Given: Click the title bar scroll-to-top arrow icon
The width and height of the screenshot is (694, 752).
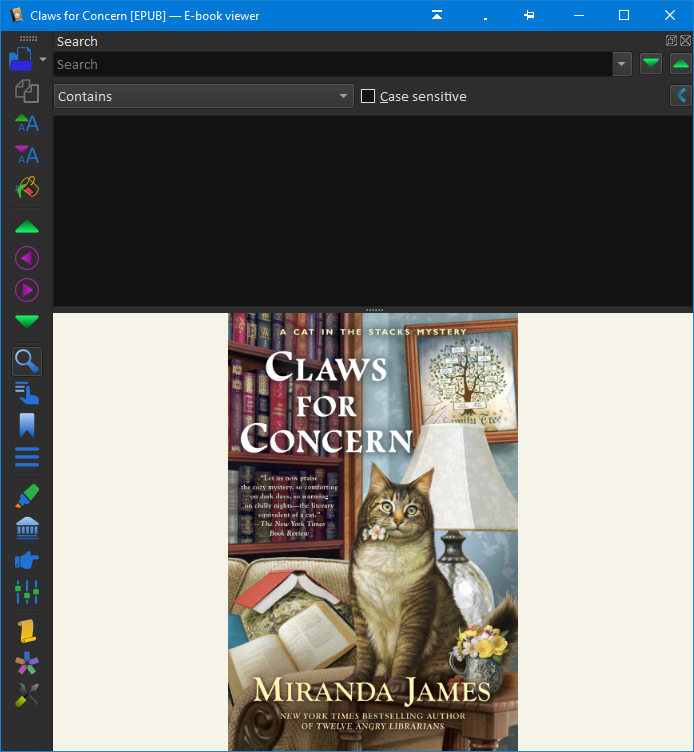Looking at the screenshot, I should click(x=437, y=15).
